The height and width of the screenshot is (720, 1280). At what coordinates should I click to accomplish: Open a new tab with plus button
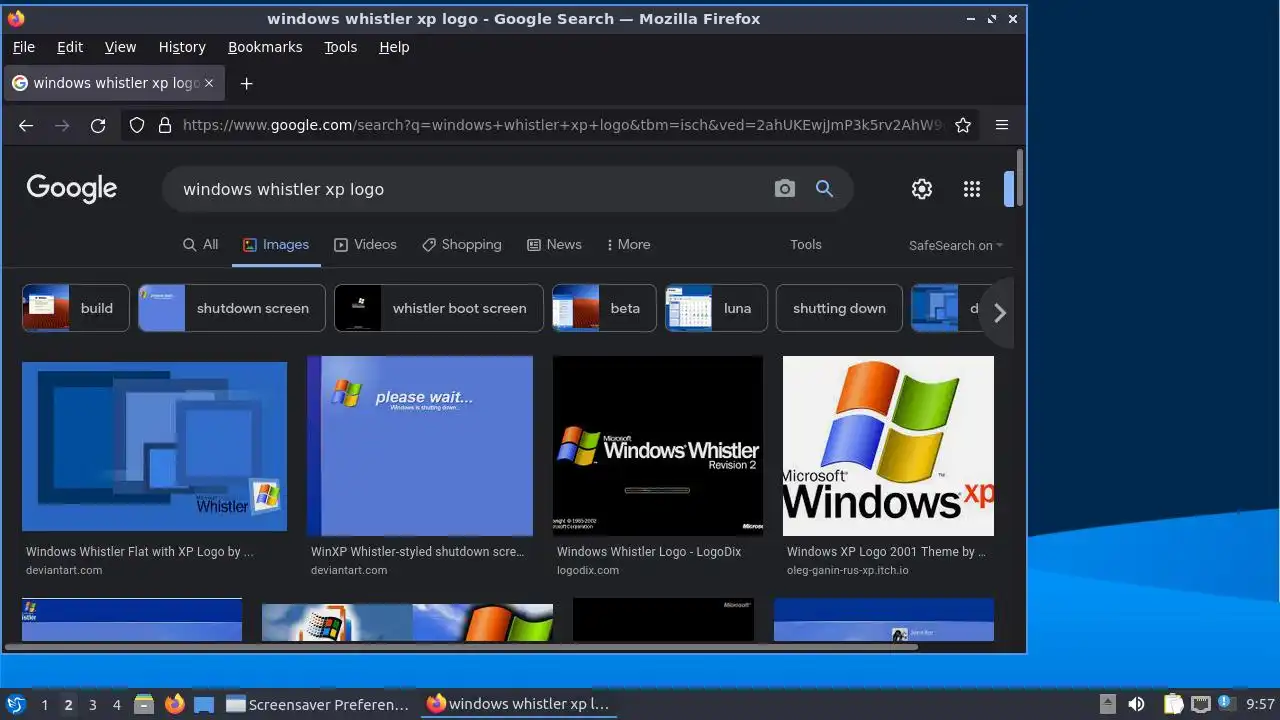click(x=246, y=83)
